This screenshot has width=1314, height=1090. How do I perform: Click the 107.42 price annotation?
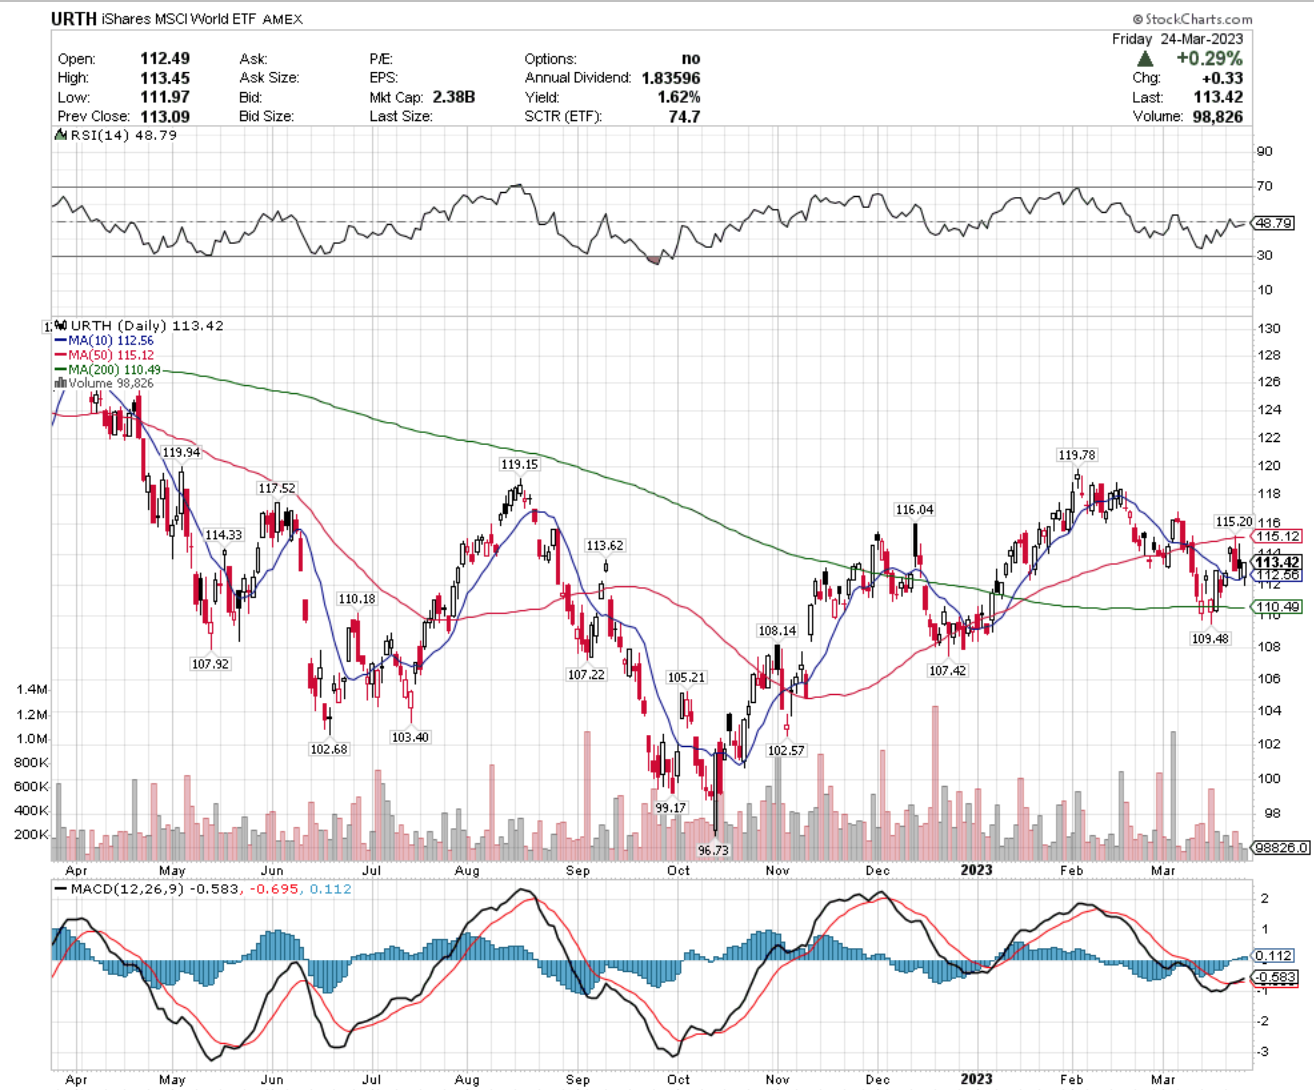947,670
